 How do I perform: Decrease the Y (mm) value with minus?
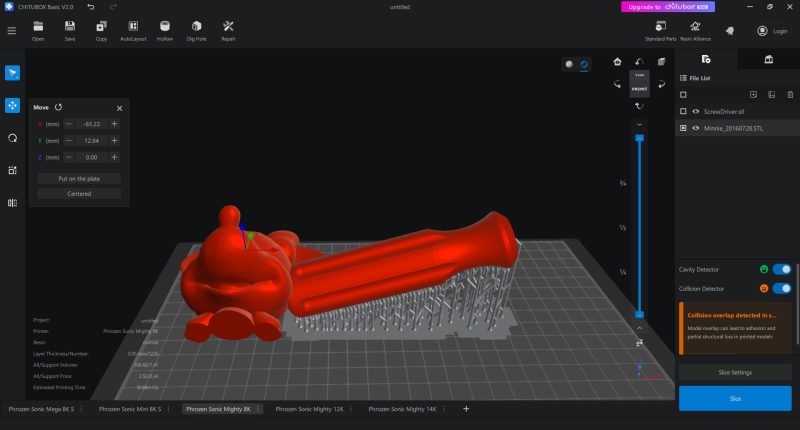(69, 141)
